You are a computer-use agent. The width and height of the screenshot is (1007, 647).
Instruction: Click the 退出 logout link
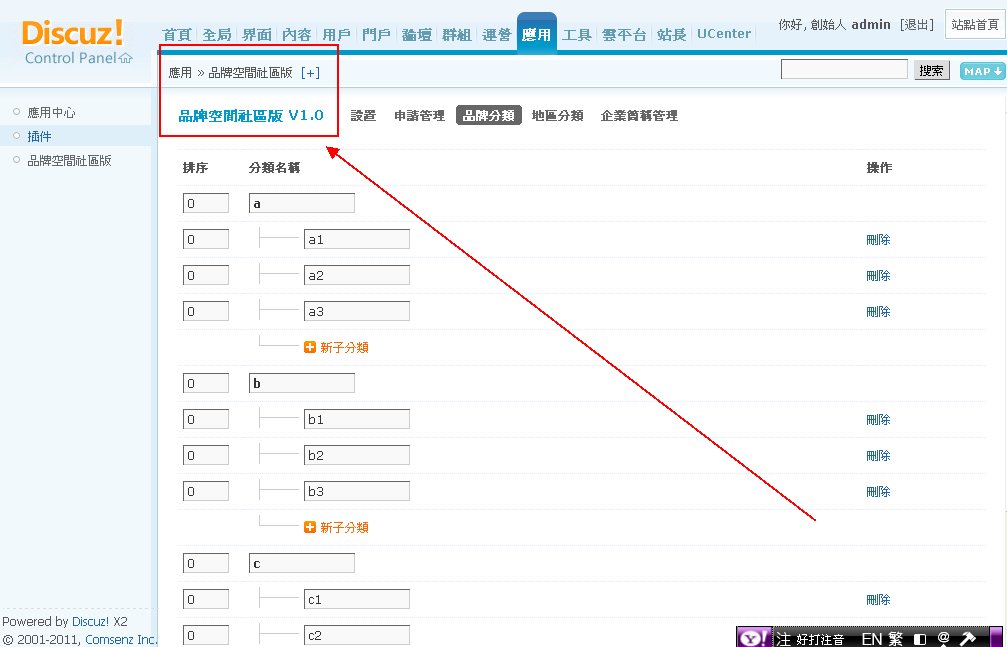pyautogui.click(x=916, y=24)
